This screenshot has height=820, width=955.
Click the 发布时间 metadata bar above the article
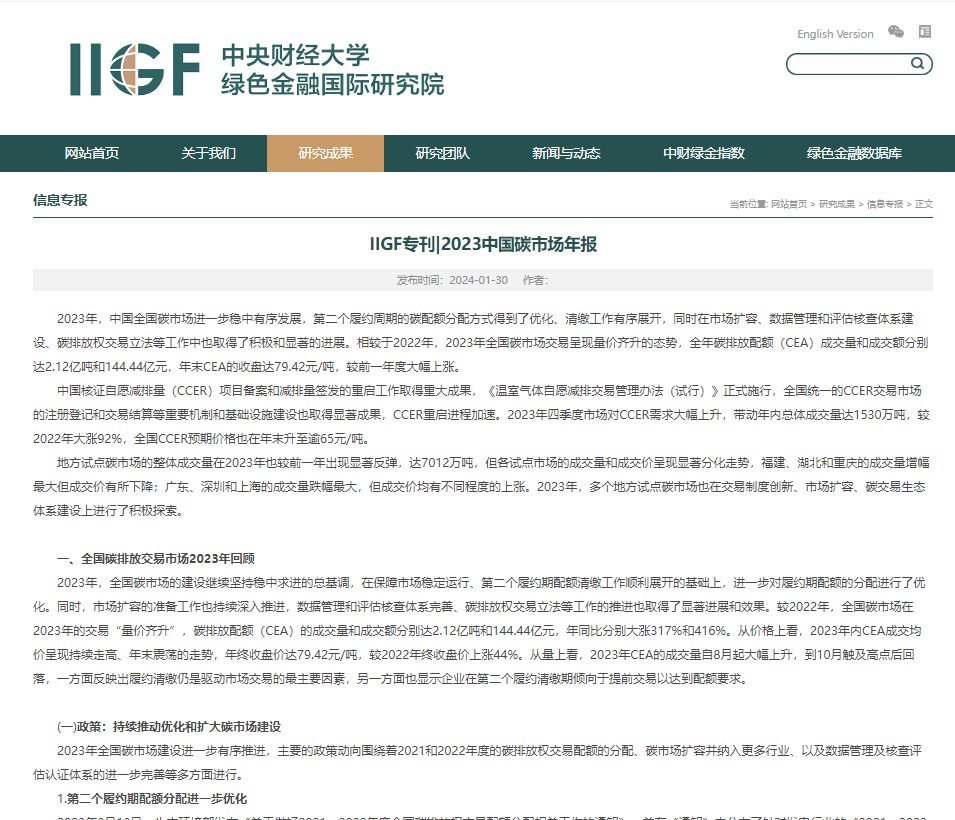pos(477,281)
